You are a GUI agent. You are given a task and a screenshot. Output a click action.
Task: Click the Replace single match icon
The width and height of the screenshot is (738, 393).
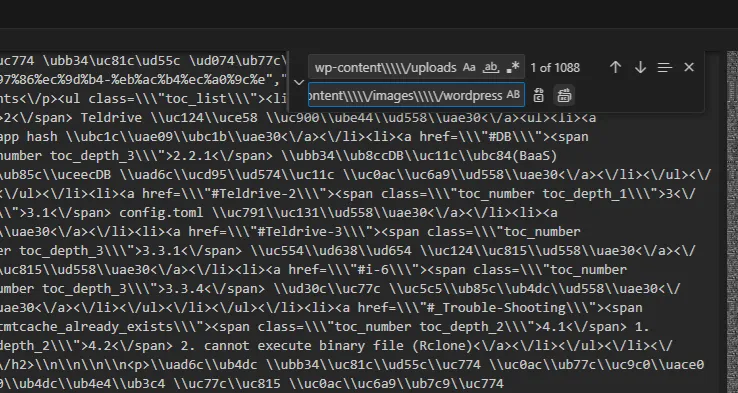click(538, 96)
